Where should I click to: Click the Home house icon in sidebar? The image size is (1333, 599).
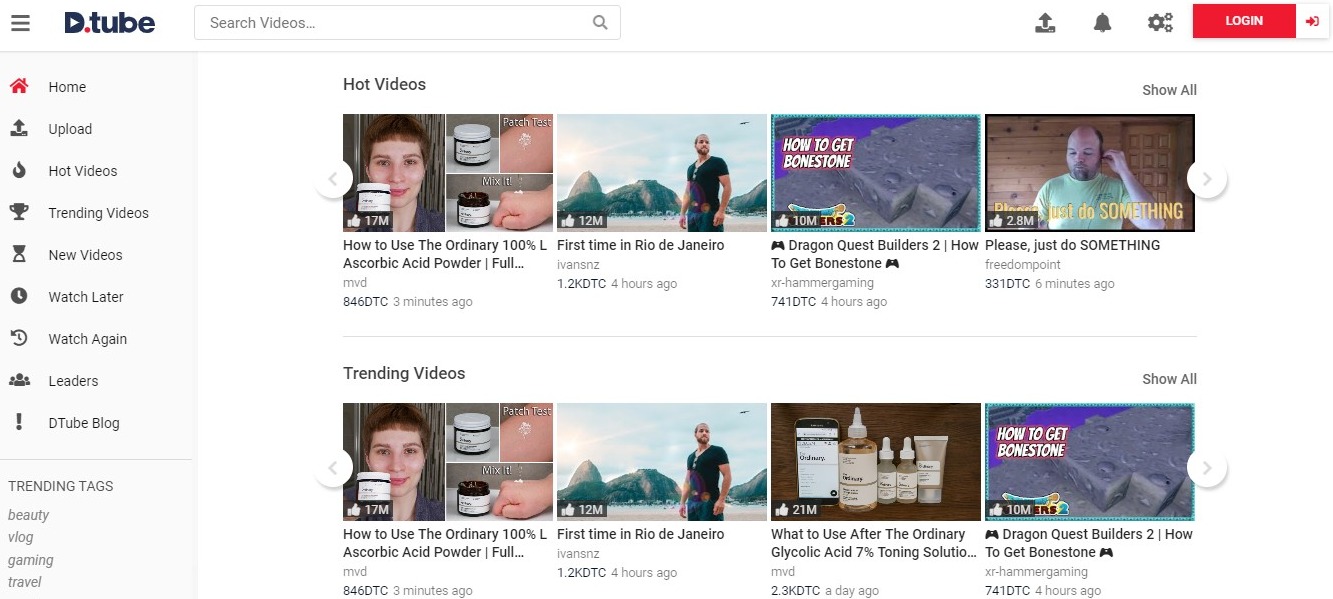pyautogui.click(x=19, y=87)
